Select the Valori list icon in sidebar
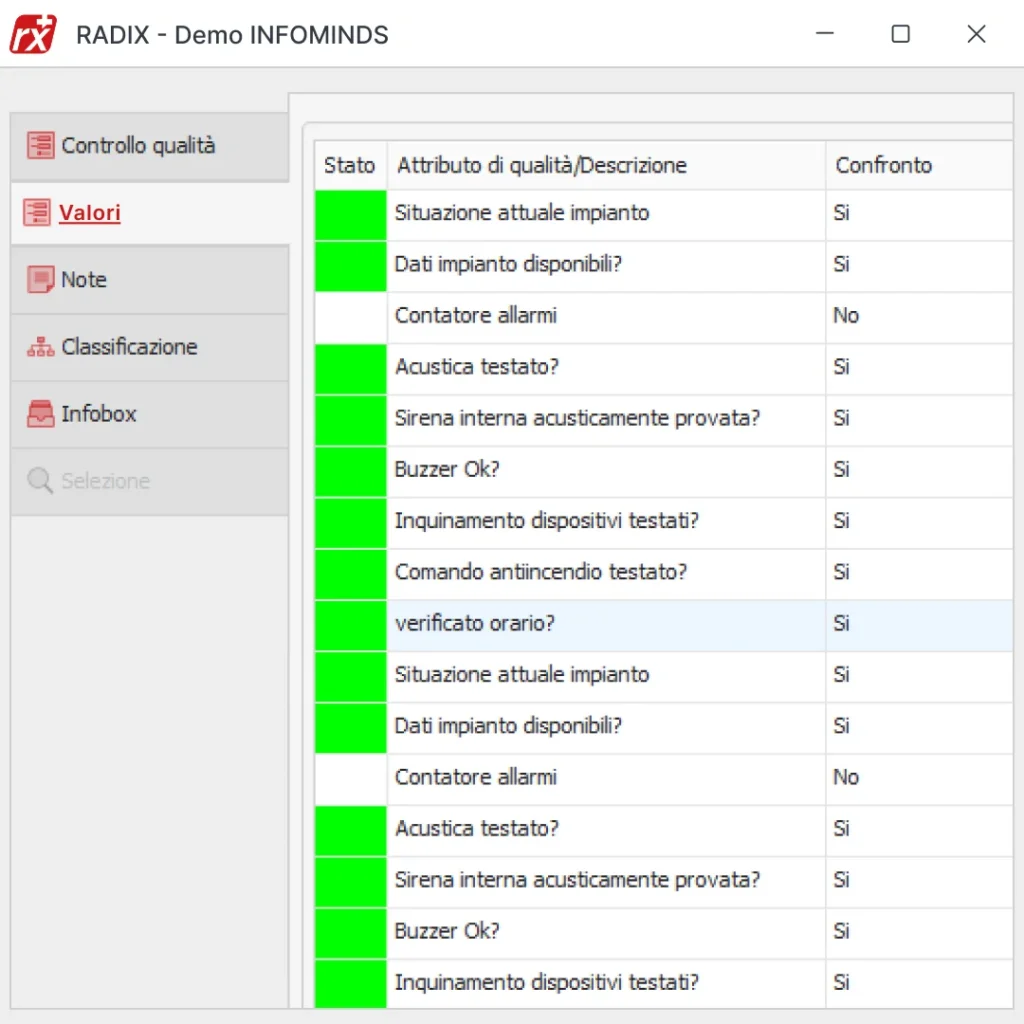The width and height of the screenshot is (1024, 1024). point(40,212)
